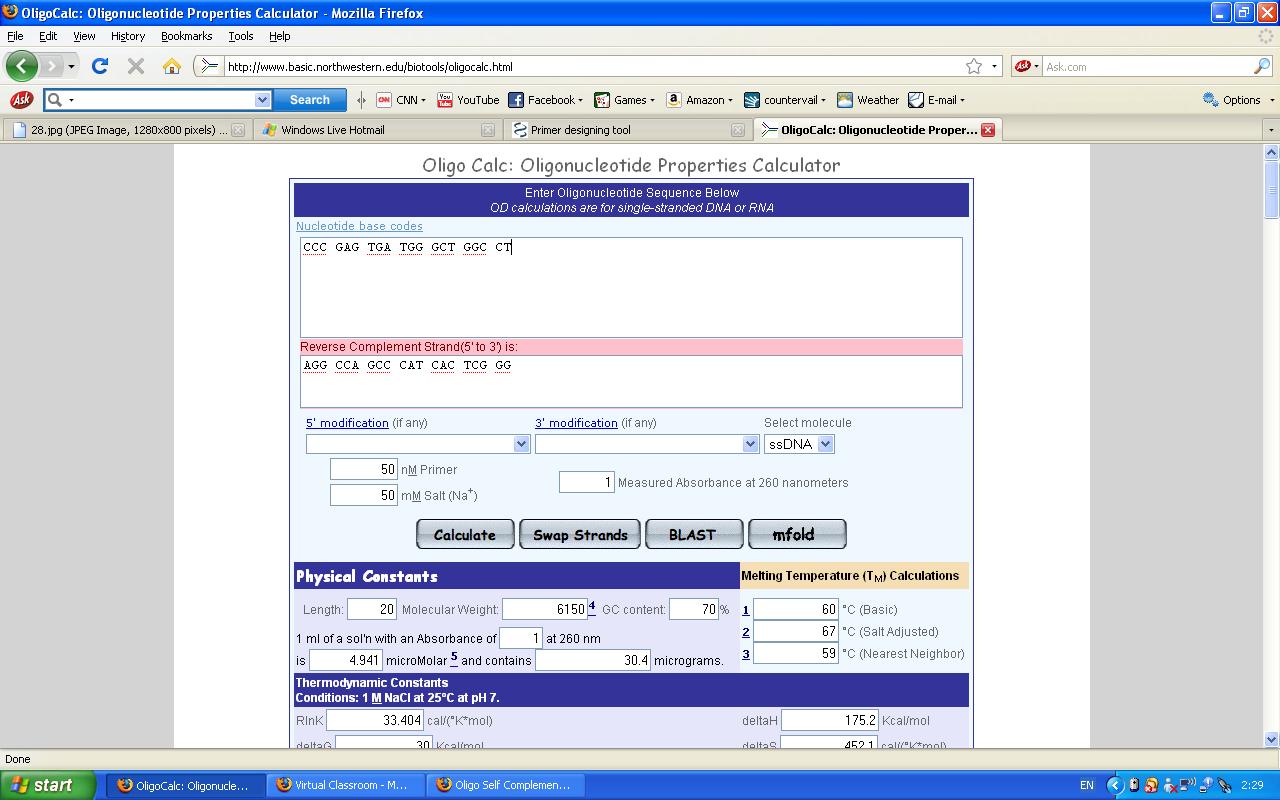Switch to Virtual Classroom taskbar window
Screen dimensions: 1280x800
coord(344,785)
